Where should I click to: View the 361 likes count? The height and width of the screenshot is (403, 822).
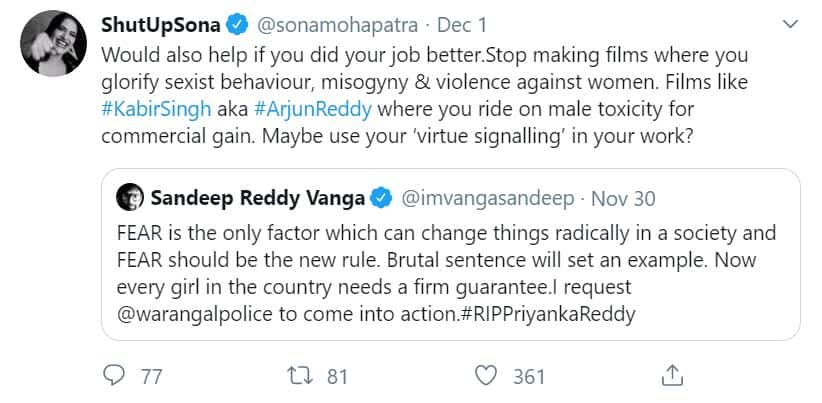pos(528,376)
